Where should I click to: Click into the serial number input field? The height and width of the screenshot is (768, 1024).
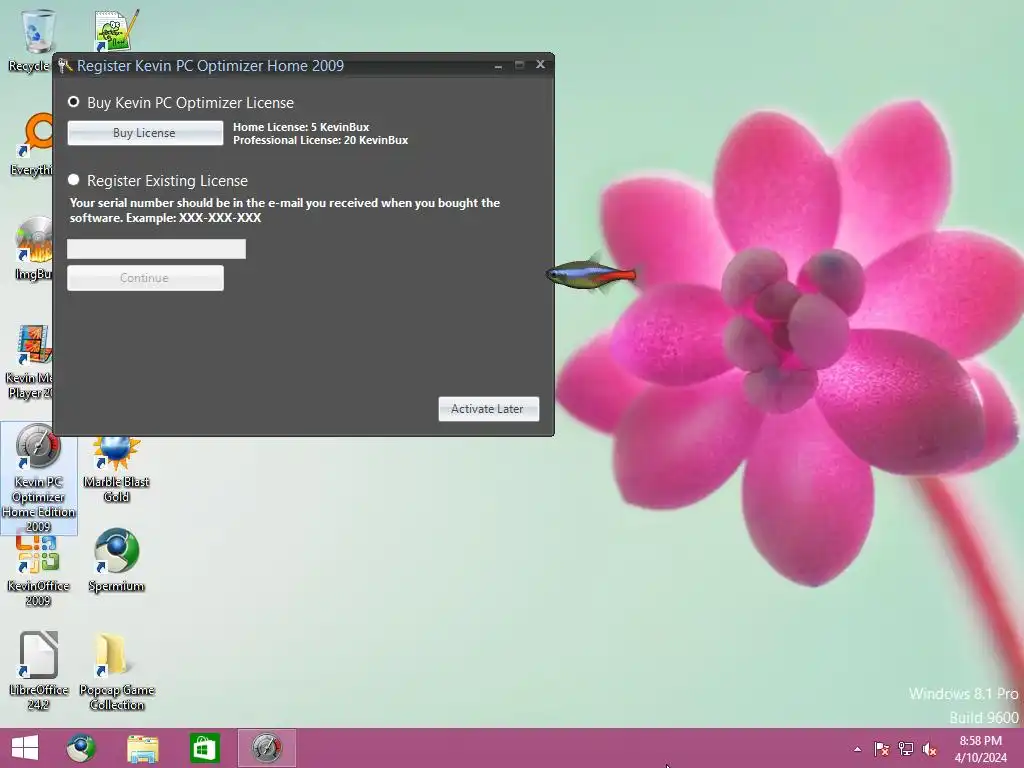pos(156,249)
